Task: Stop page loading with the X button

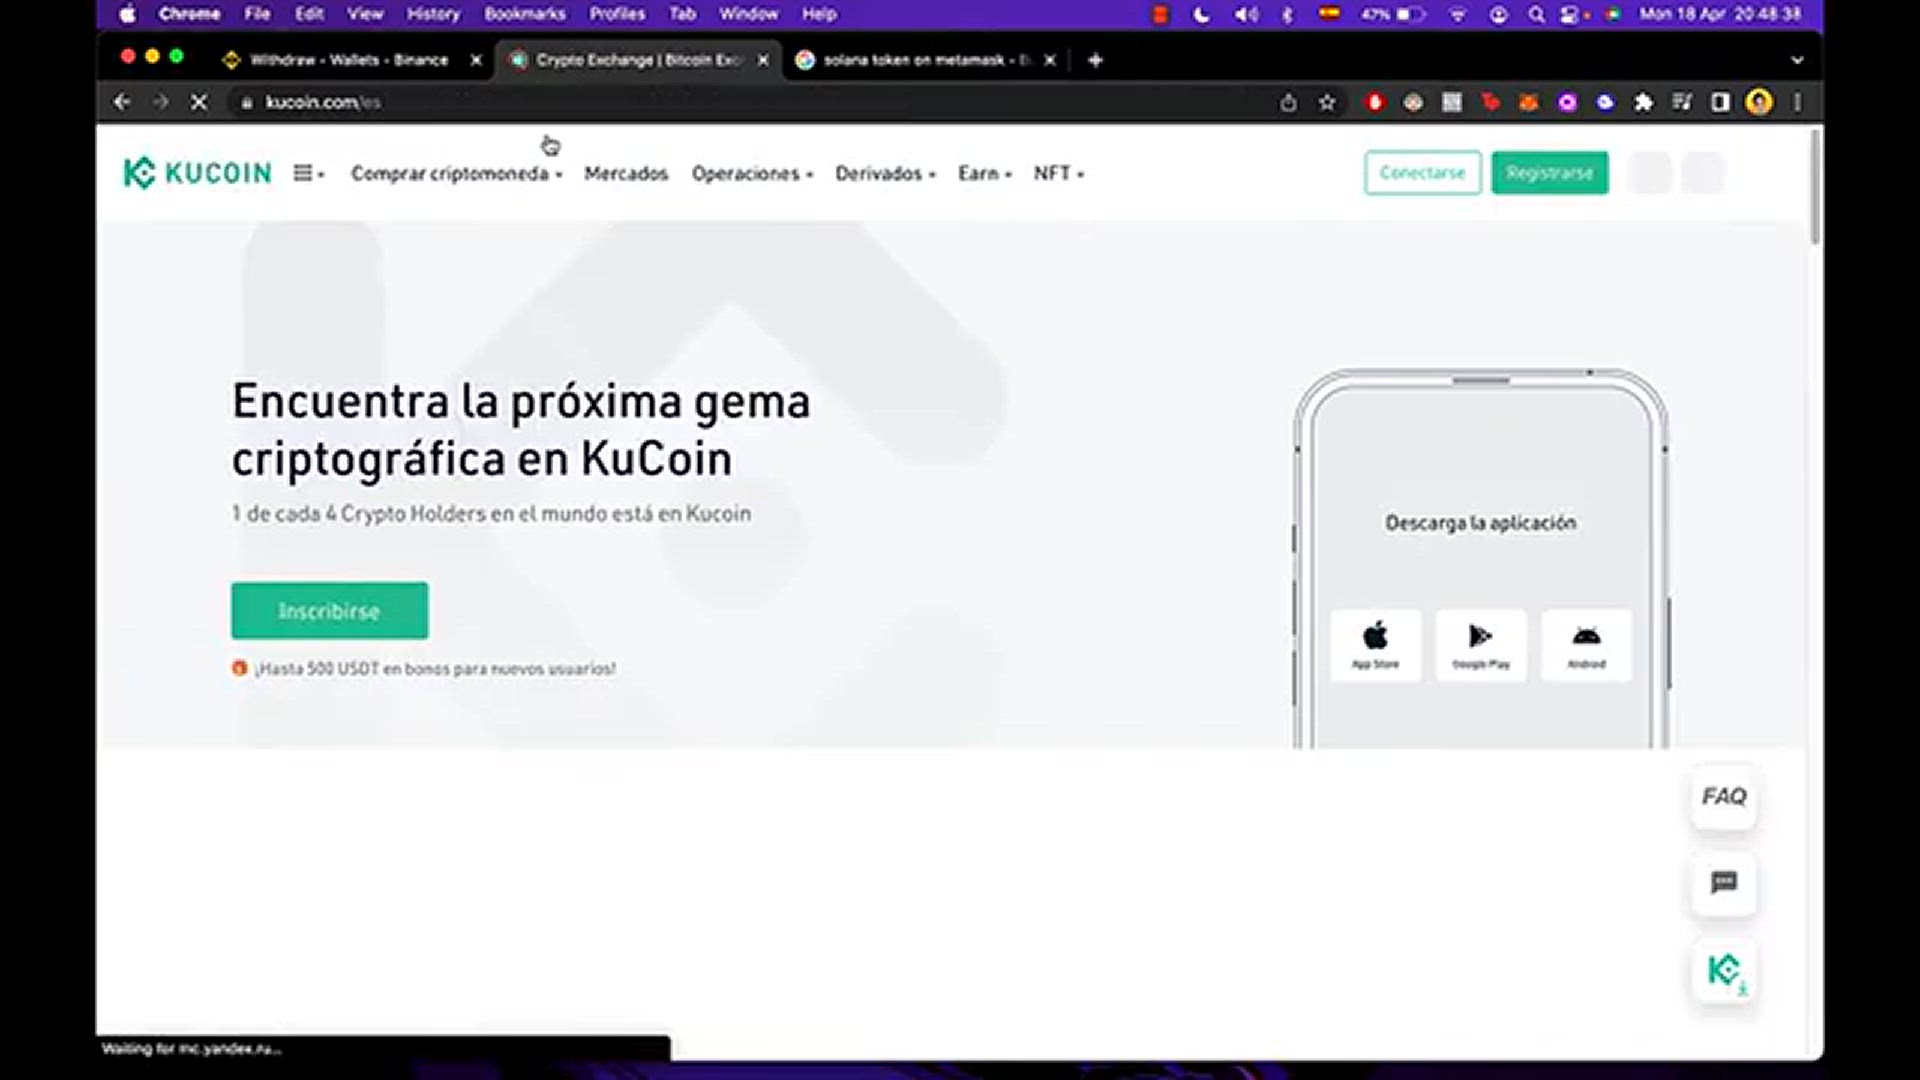Action: click(199, 102)
